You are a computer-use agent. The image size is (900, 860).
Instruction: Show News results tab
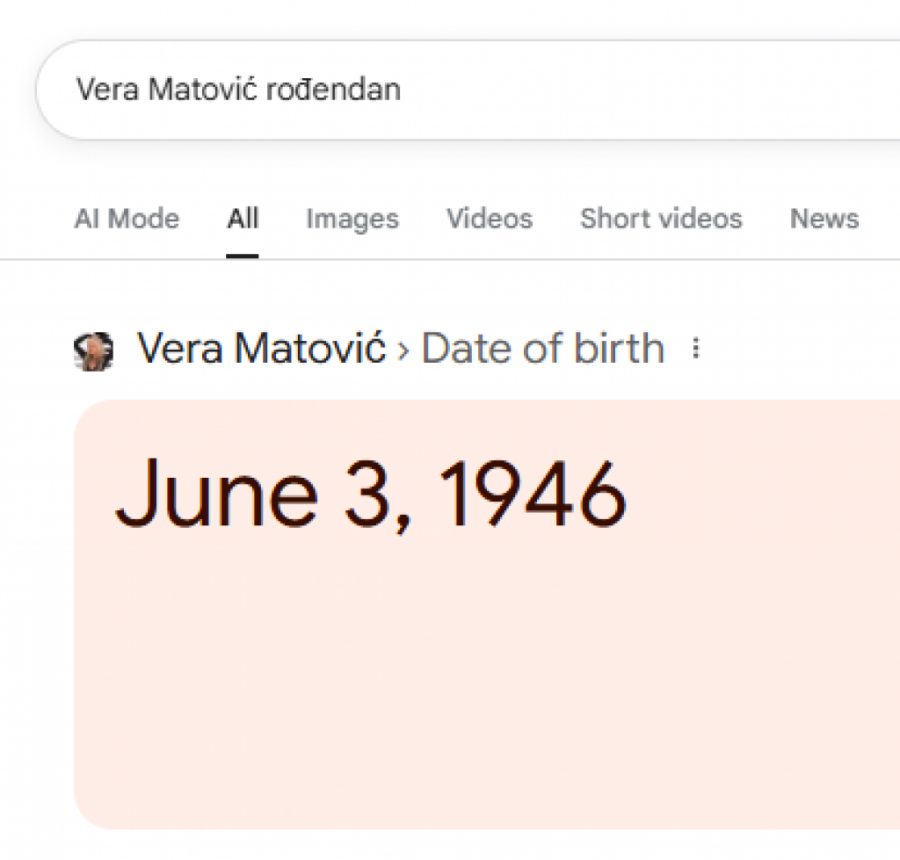(824, 219)
